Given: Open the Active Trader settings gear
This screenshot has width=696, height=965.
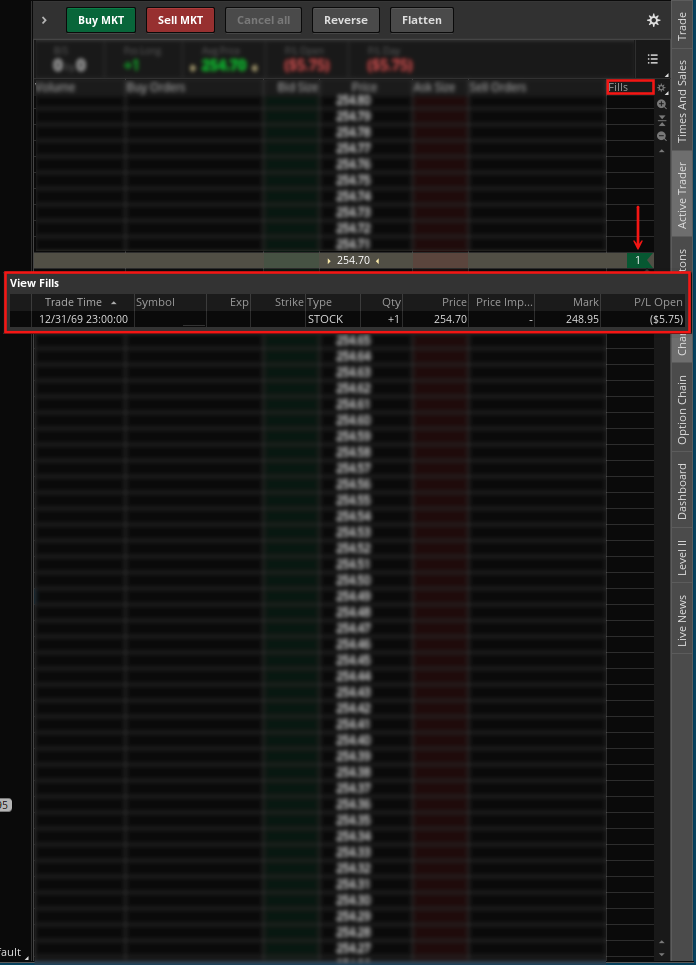Looking at the screenshot, I should point(653,20).
